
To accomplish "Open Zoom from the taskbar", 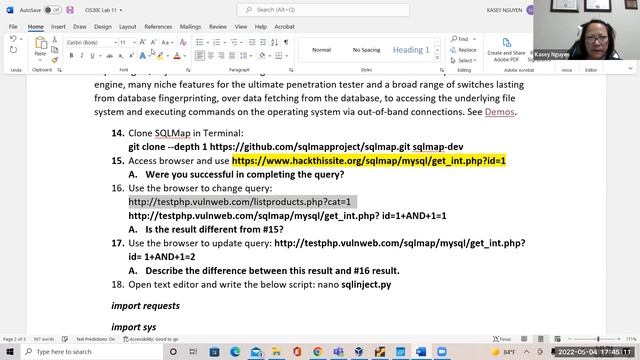I will point(442,351).
